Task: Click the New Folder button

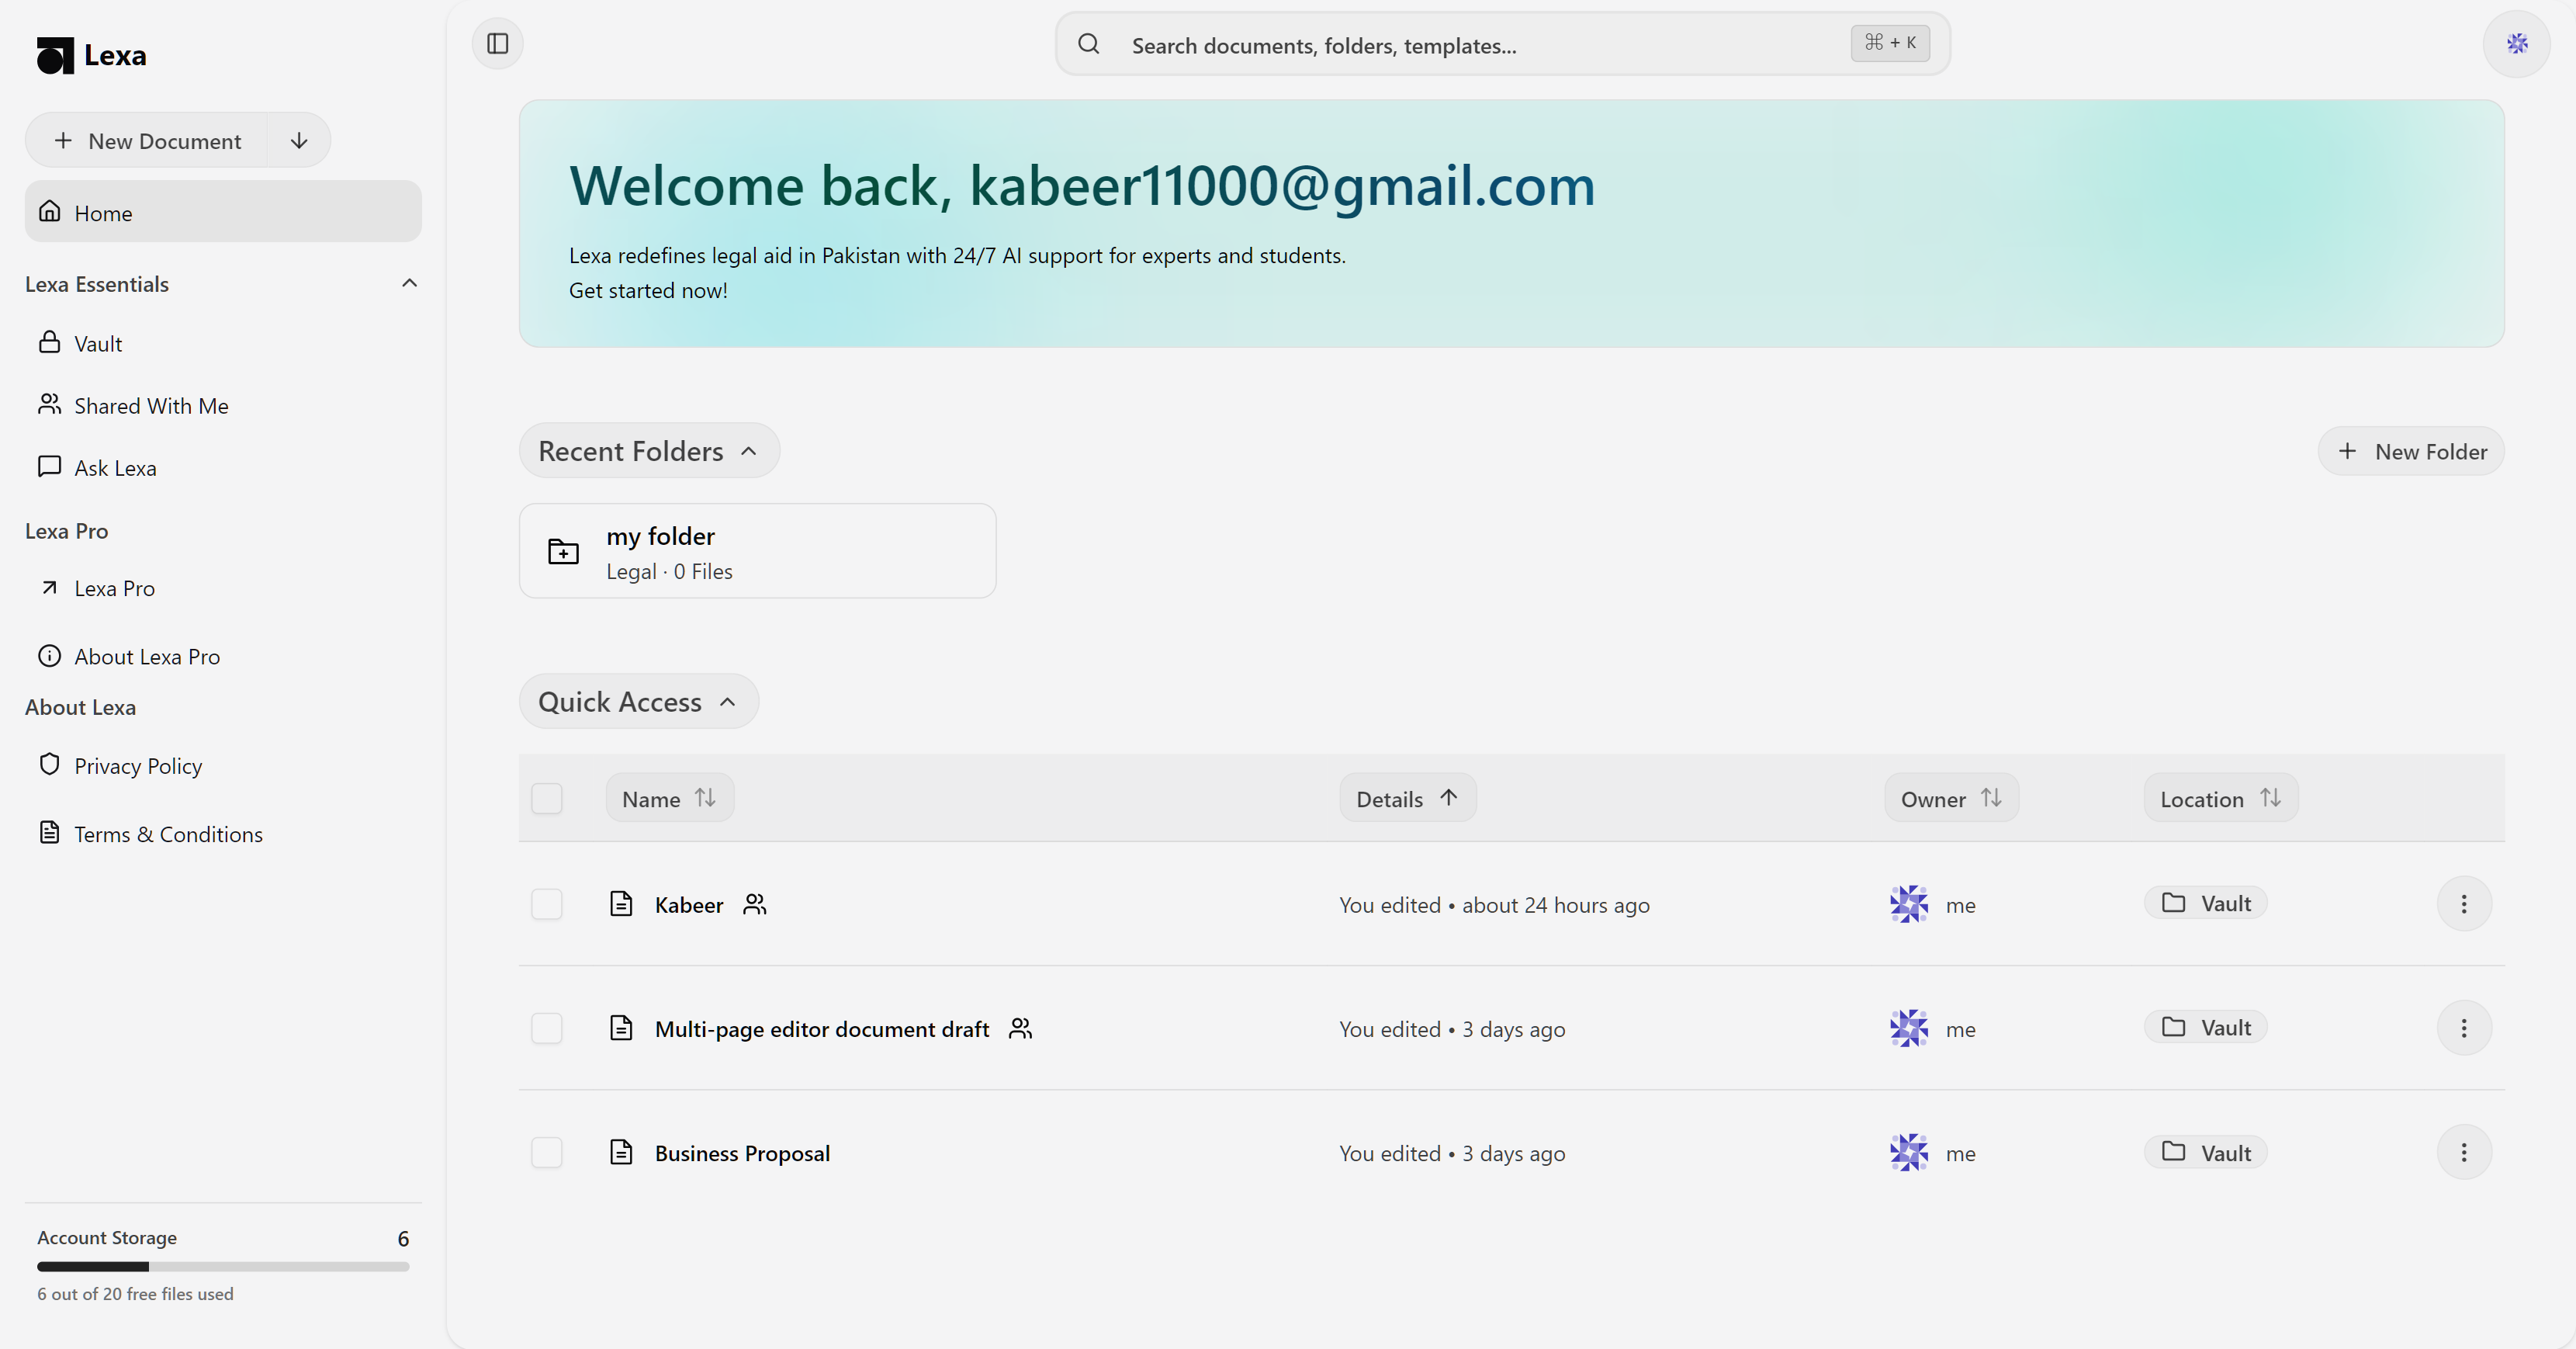Action: (x=2411, y=450)
